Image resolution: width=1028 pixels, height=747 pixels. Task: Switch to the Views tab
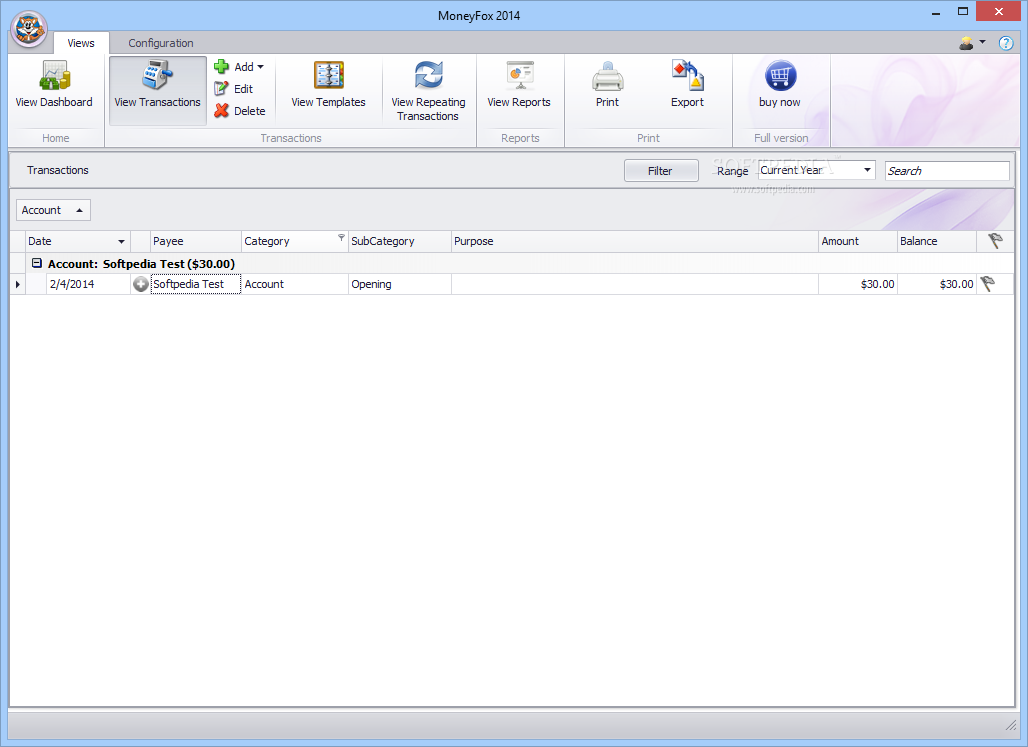[x=81, y=43]
